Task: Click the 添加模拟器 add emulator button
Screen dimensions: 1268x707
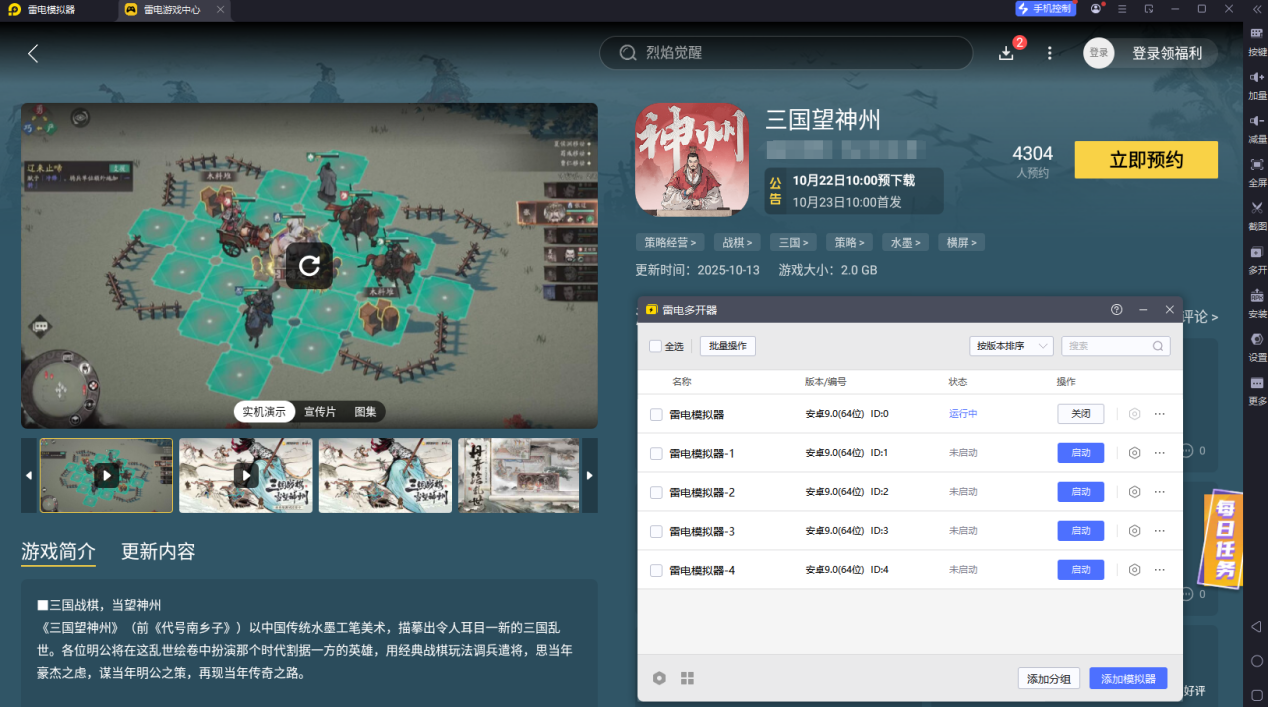Action: pos(1128,678)
